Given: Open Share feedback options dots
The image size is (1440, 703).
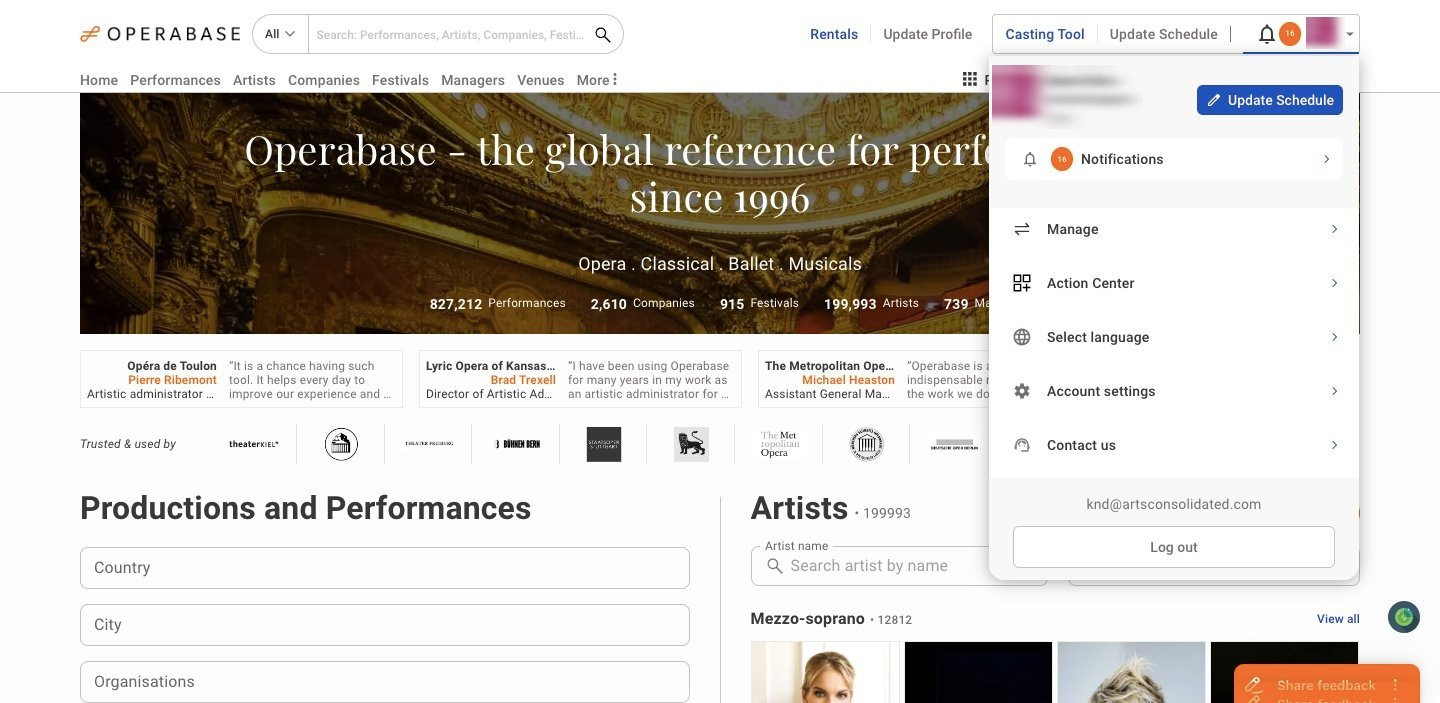Looking at the screenshot, I should pos(1396,685).
